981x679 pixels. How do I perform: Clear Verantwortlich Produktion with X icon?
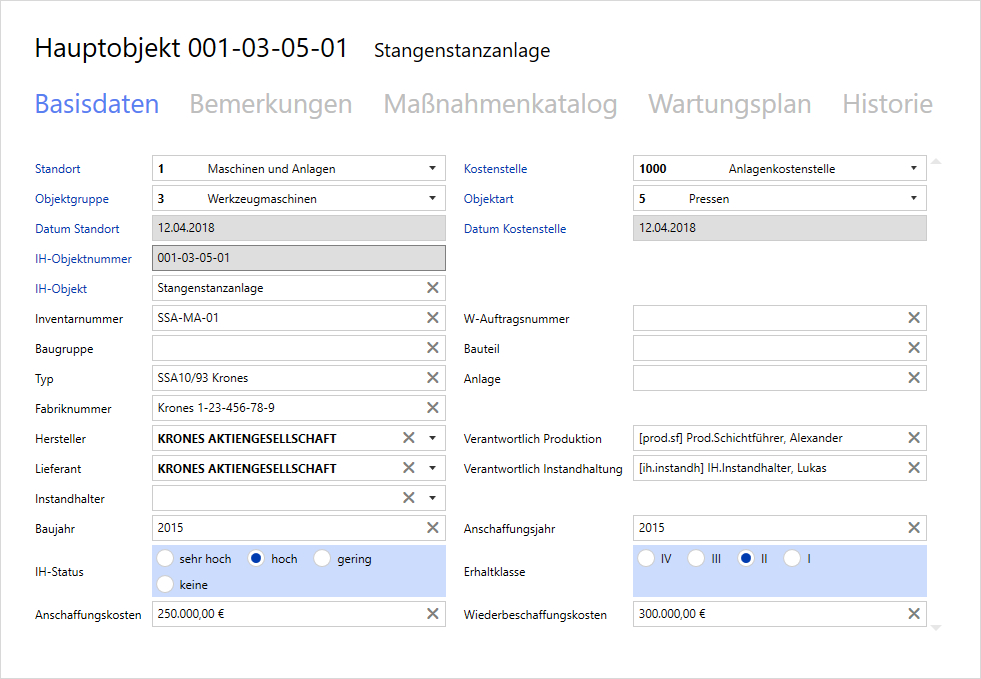point(914,438)
